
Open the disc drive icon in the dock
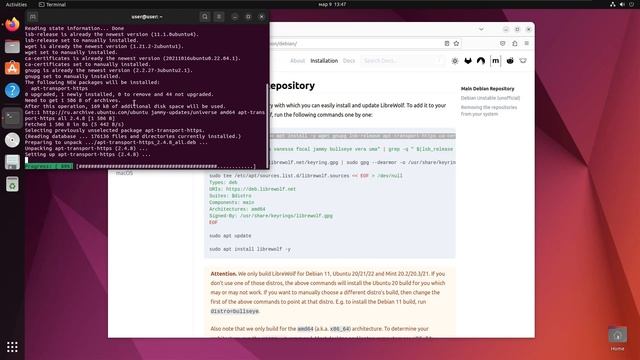pos(12,140)
